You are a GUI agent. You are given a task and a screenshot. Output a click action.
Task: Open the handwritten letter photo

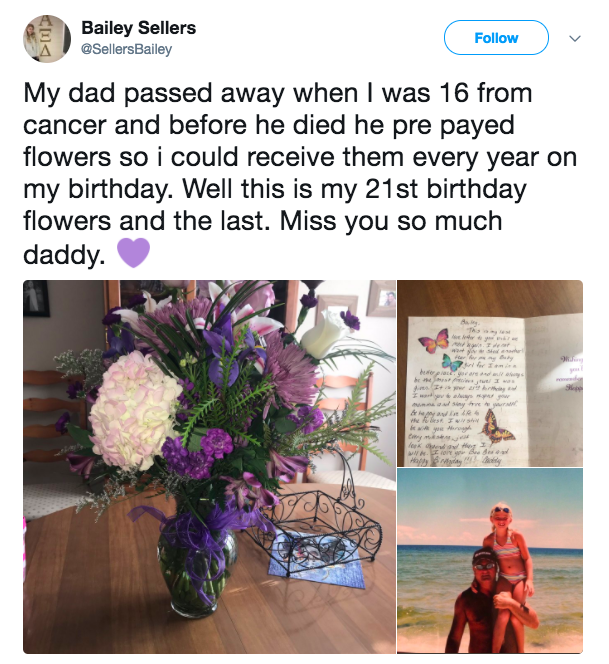[490, 373]
